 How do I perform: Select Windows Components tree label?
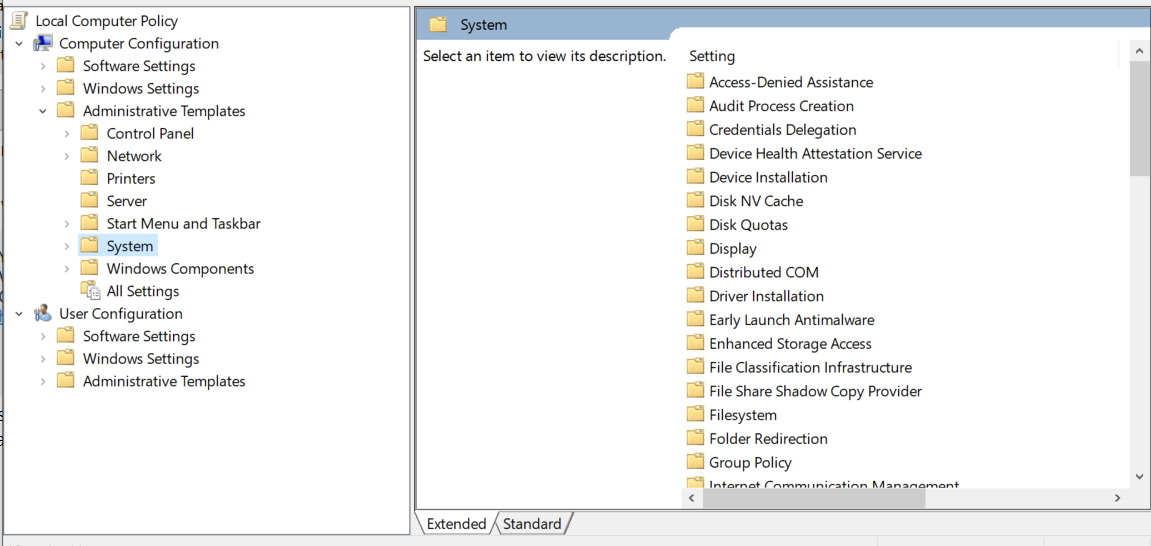[180, 269]
